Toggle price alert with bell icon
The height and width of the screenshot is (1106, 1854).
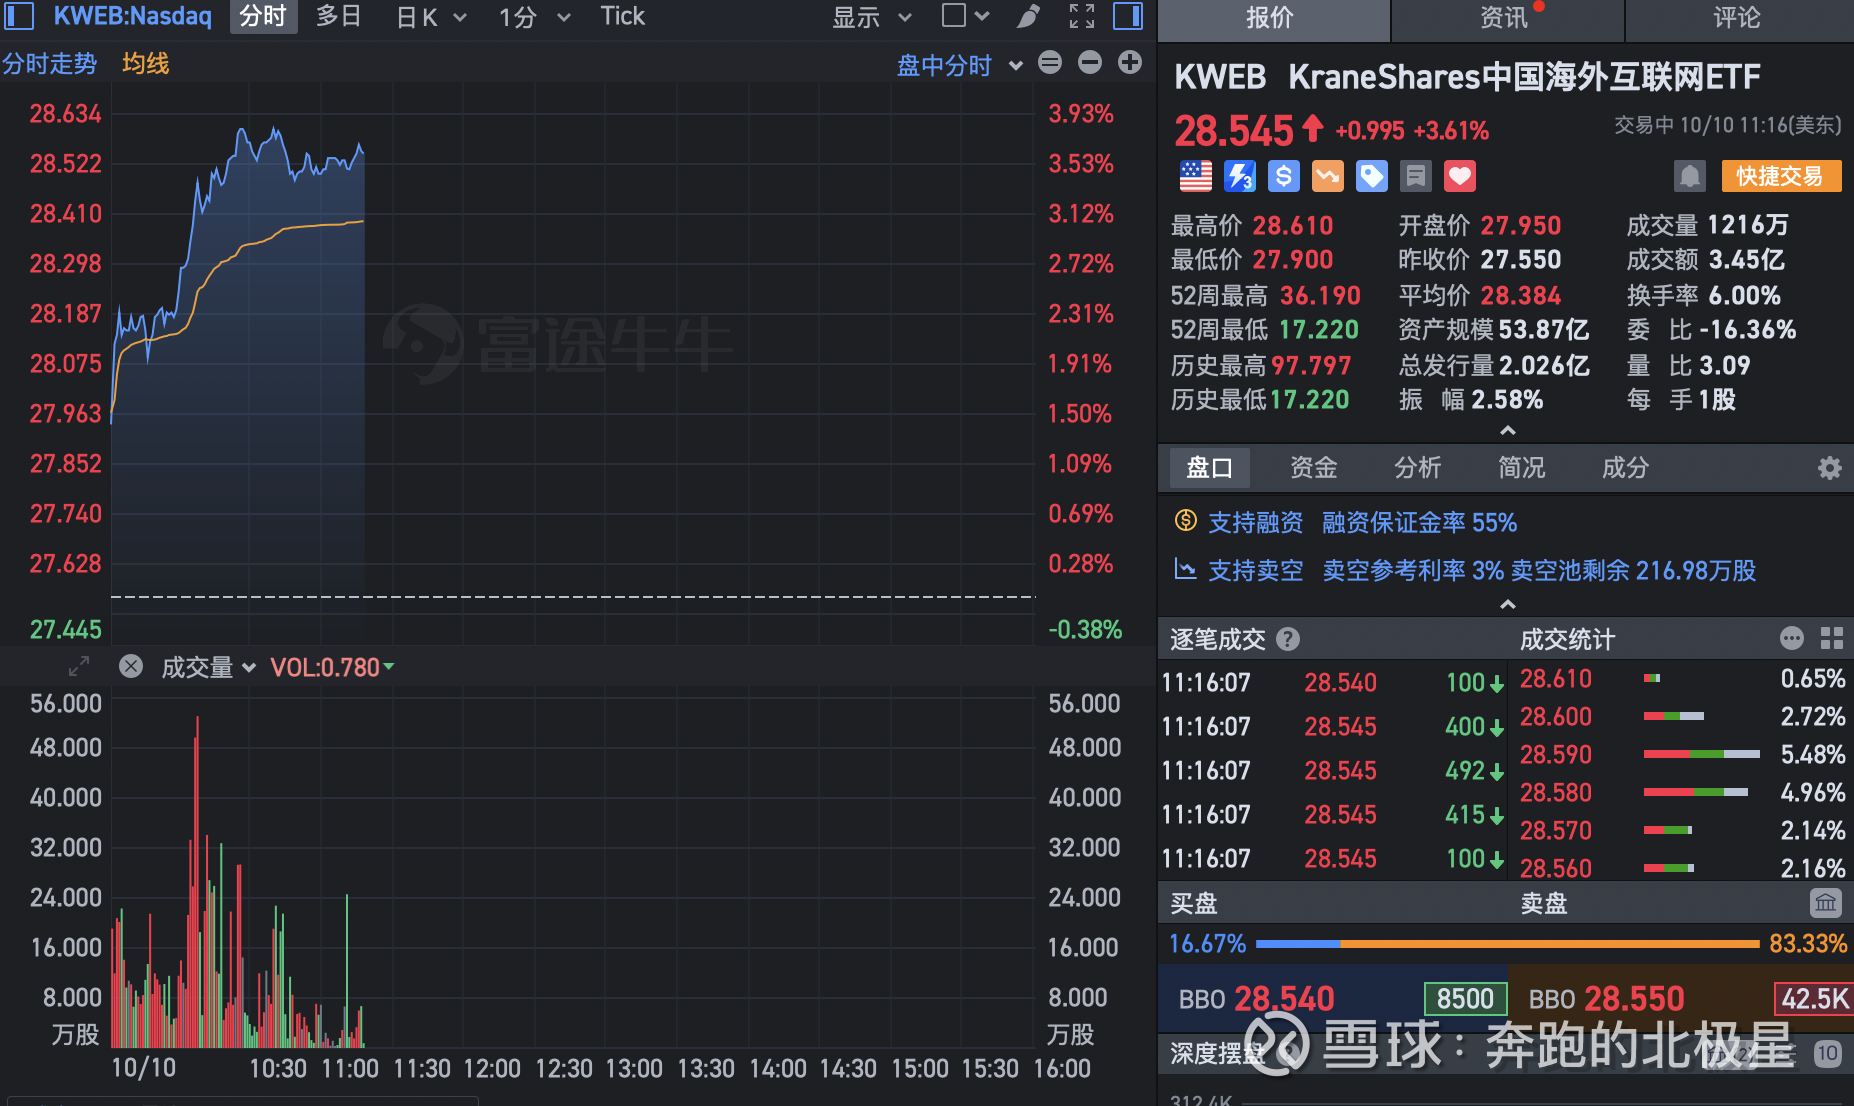[x=1691, y=176]
